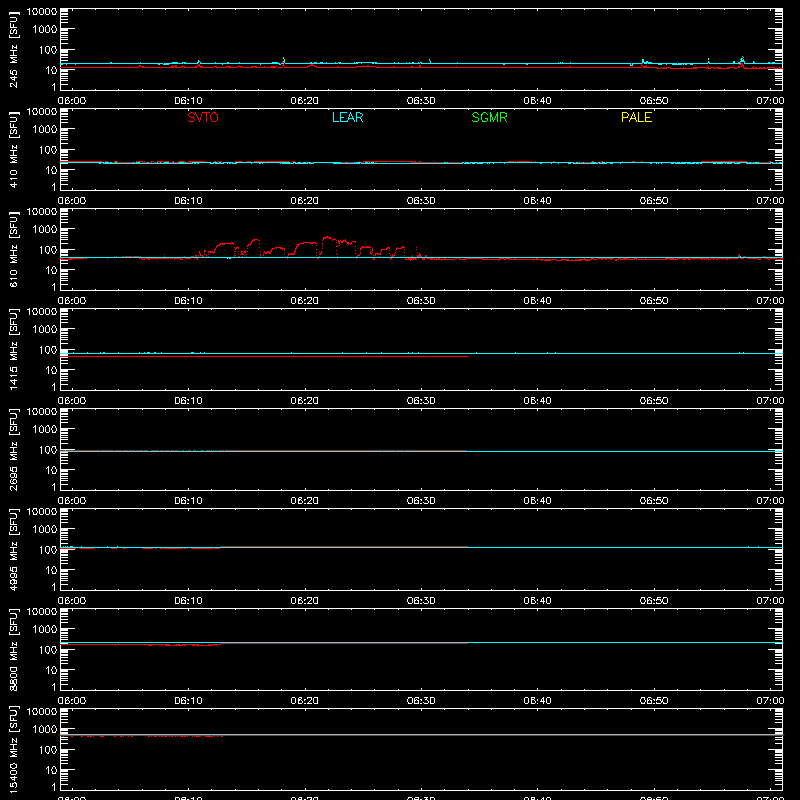The width and height of the screenshot is (800, 800).
Task: Click the 1000 y-axis value on 15400 MHz panel
Action: pyautogui.click(x=45, y=730)
